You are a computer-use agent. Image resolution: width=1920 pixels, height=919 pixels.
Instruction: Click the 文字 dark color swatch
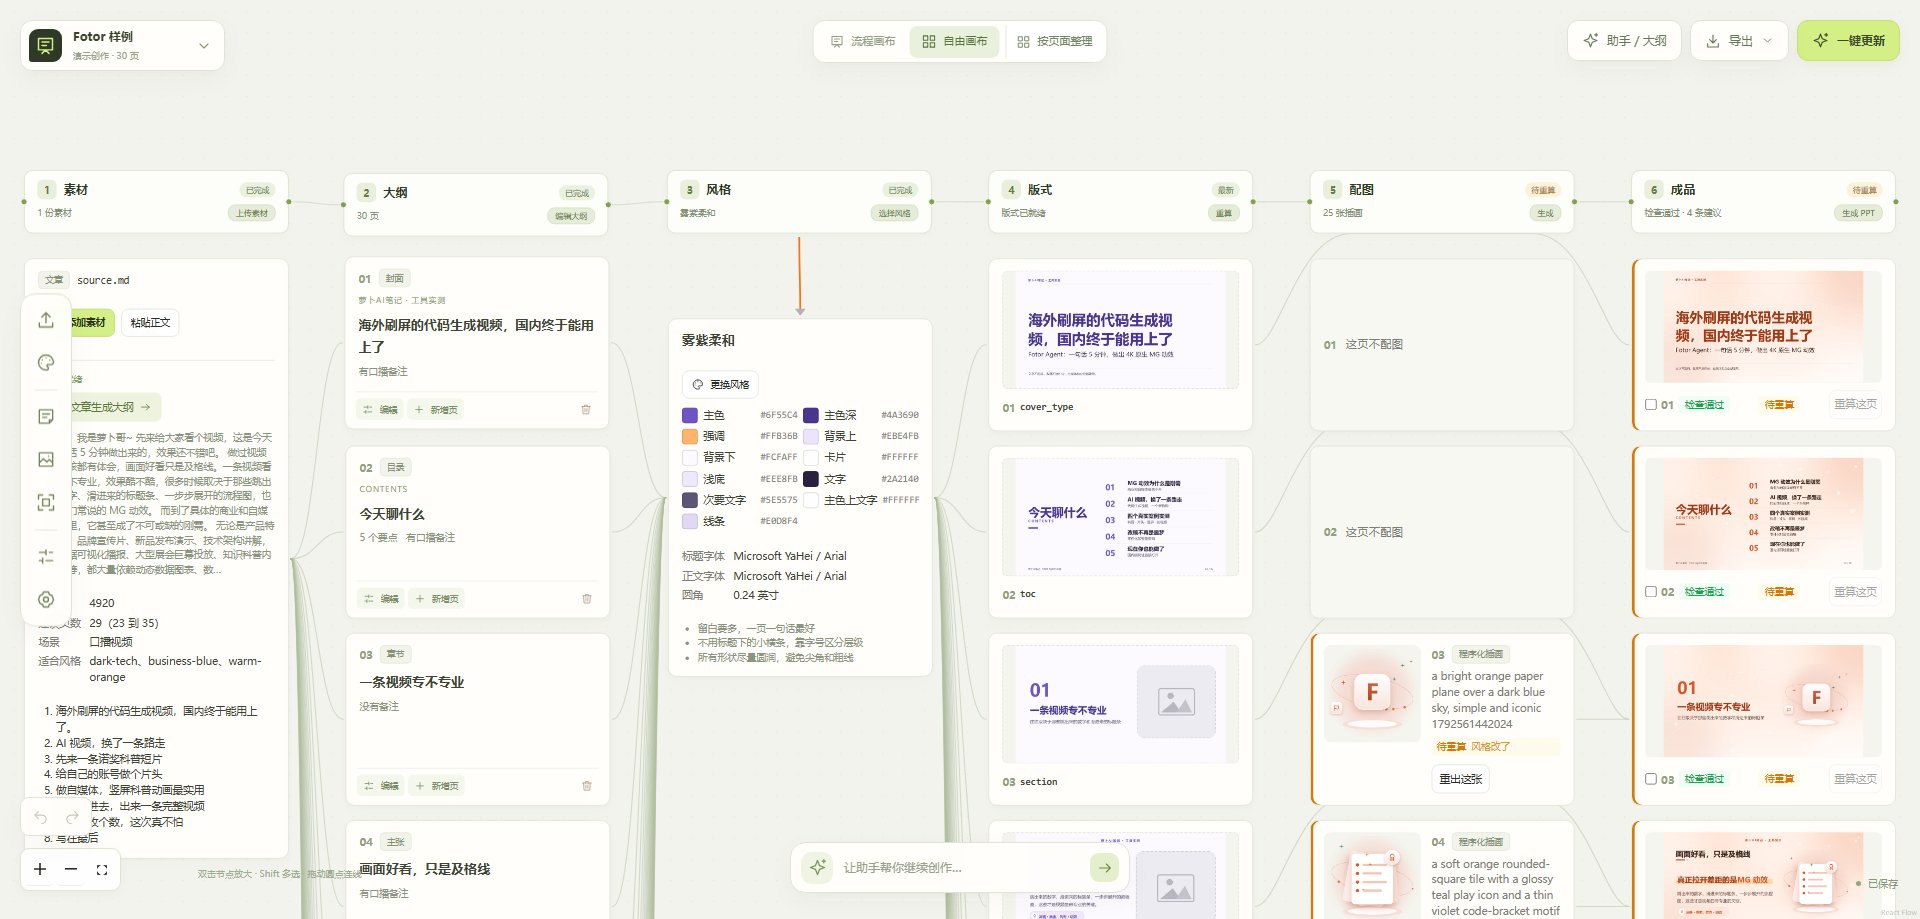point(811,479)
